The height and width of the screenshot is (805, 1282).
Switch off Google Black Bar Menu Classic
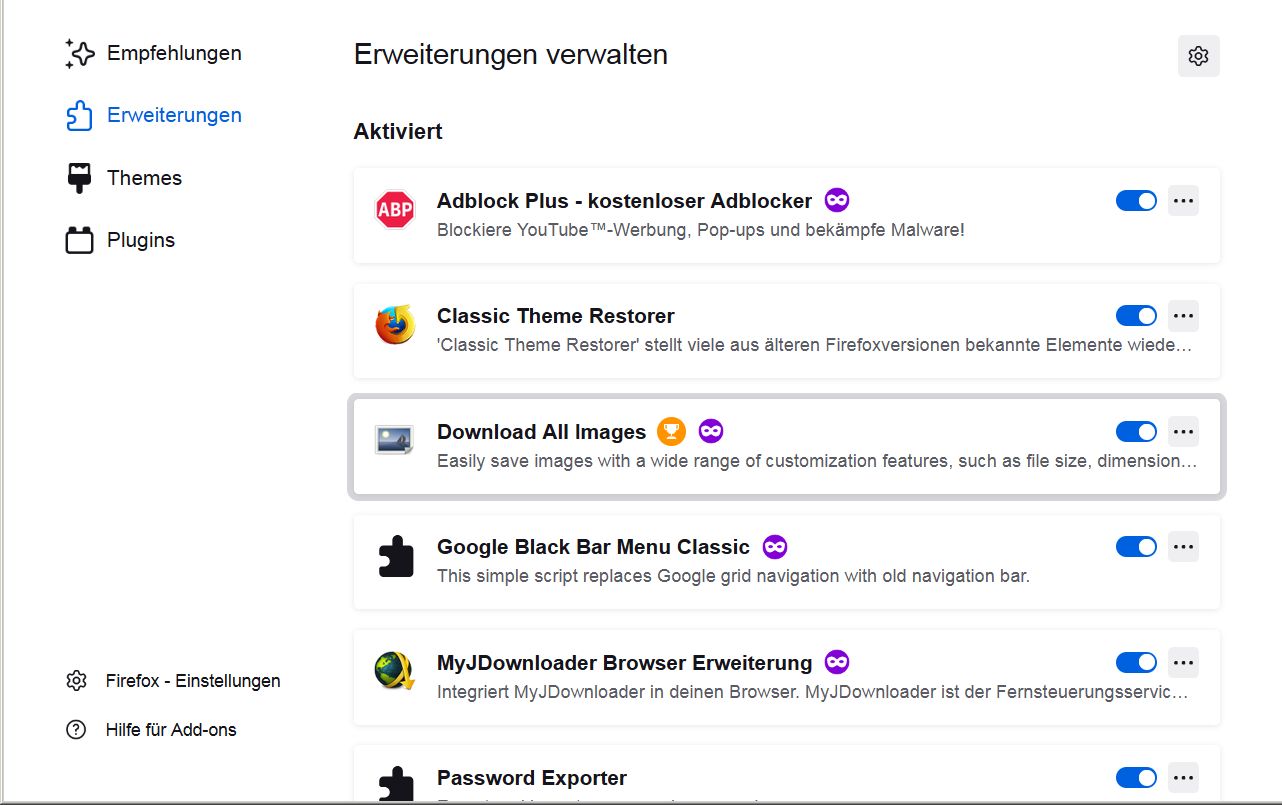pyautogui.click(x=1136, y=547)
